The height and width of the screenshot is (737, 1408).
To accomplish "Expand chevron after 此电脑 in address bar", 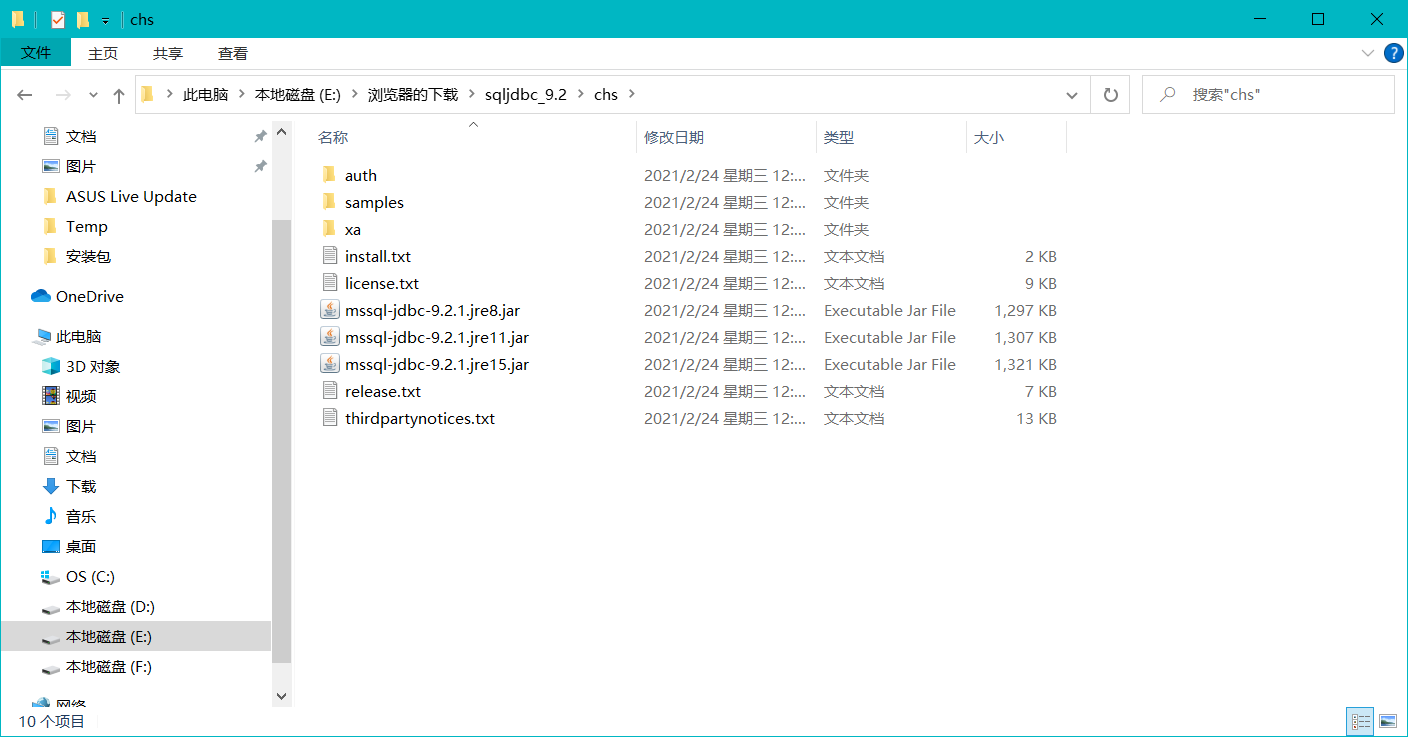I will click(x=242, y=95).
